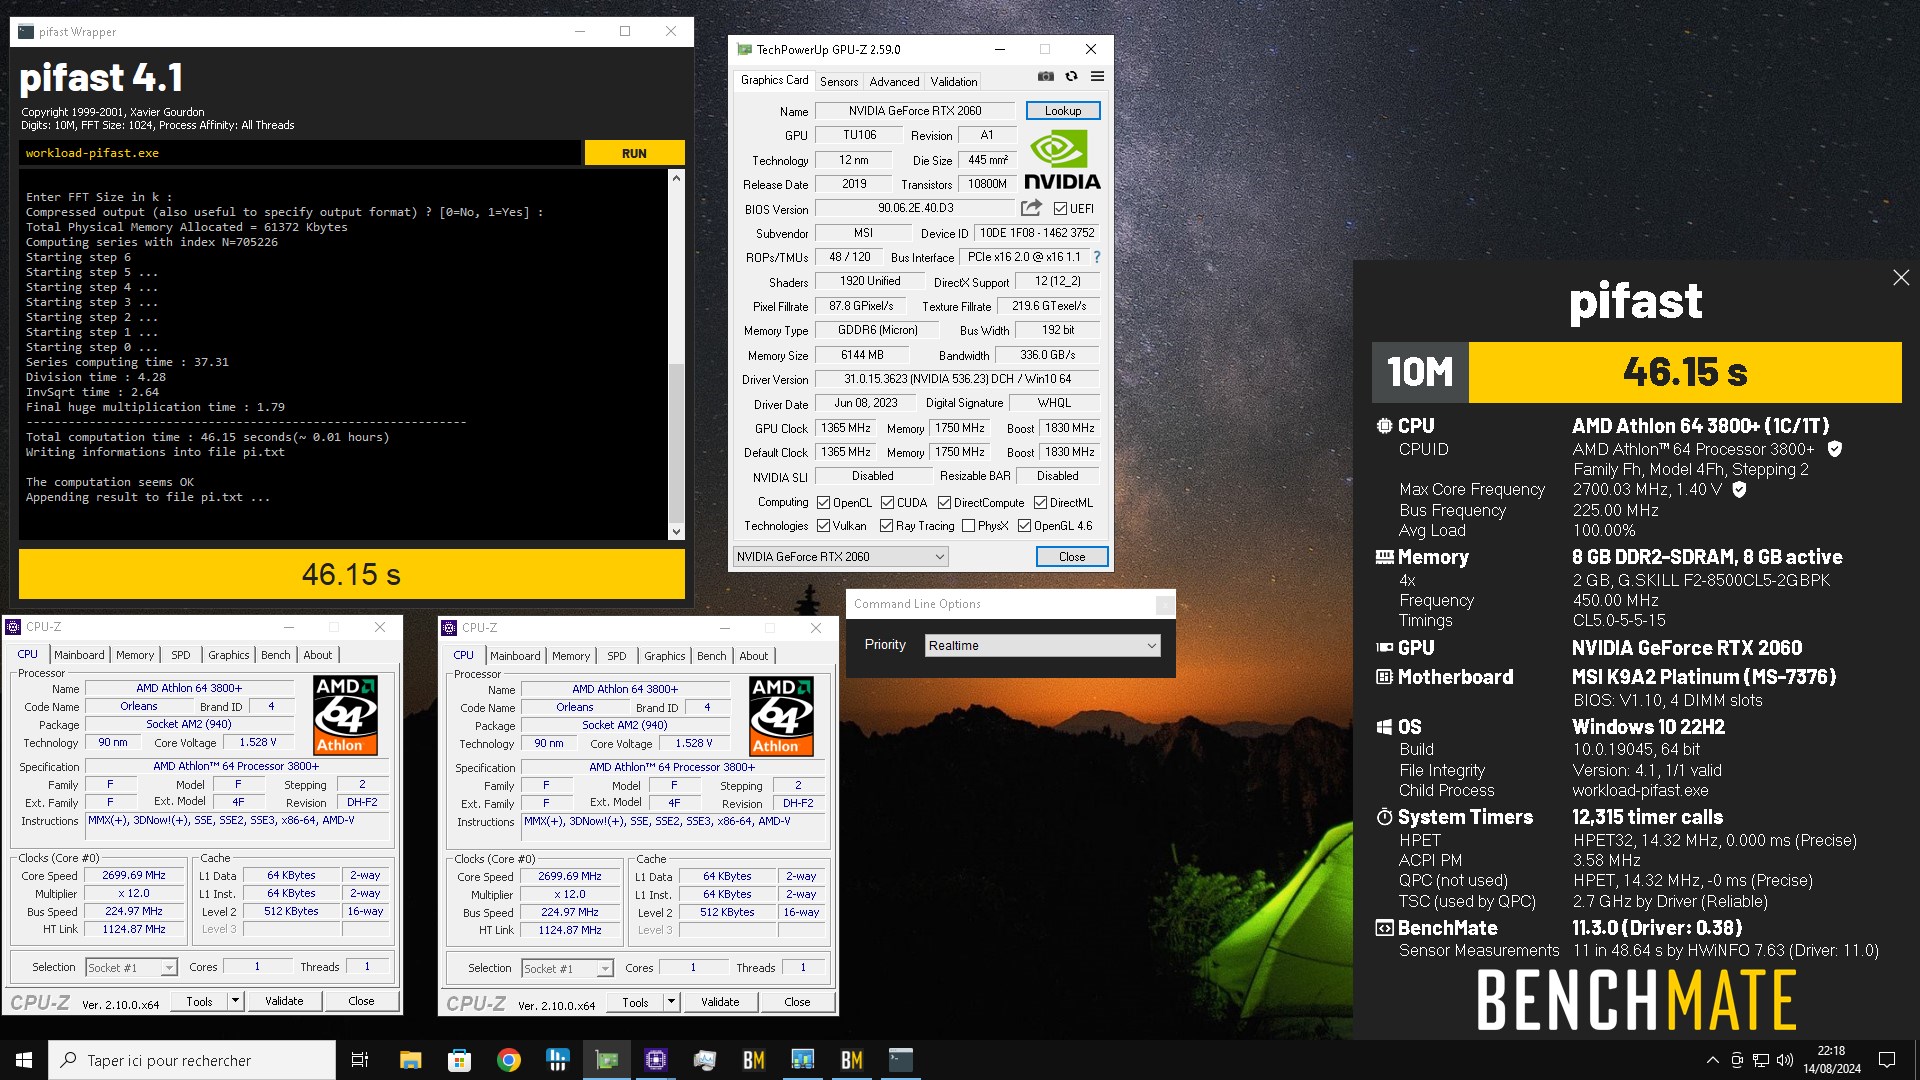
Task: Click Lookup button in GPU-Z
Action: click(1063, 111)
